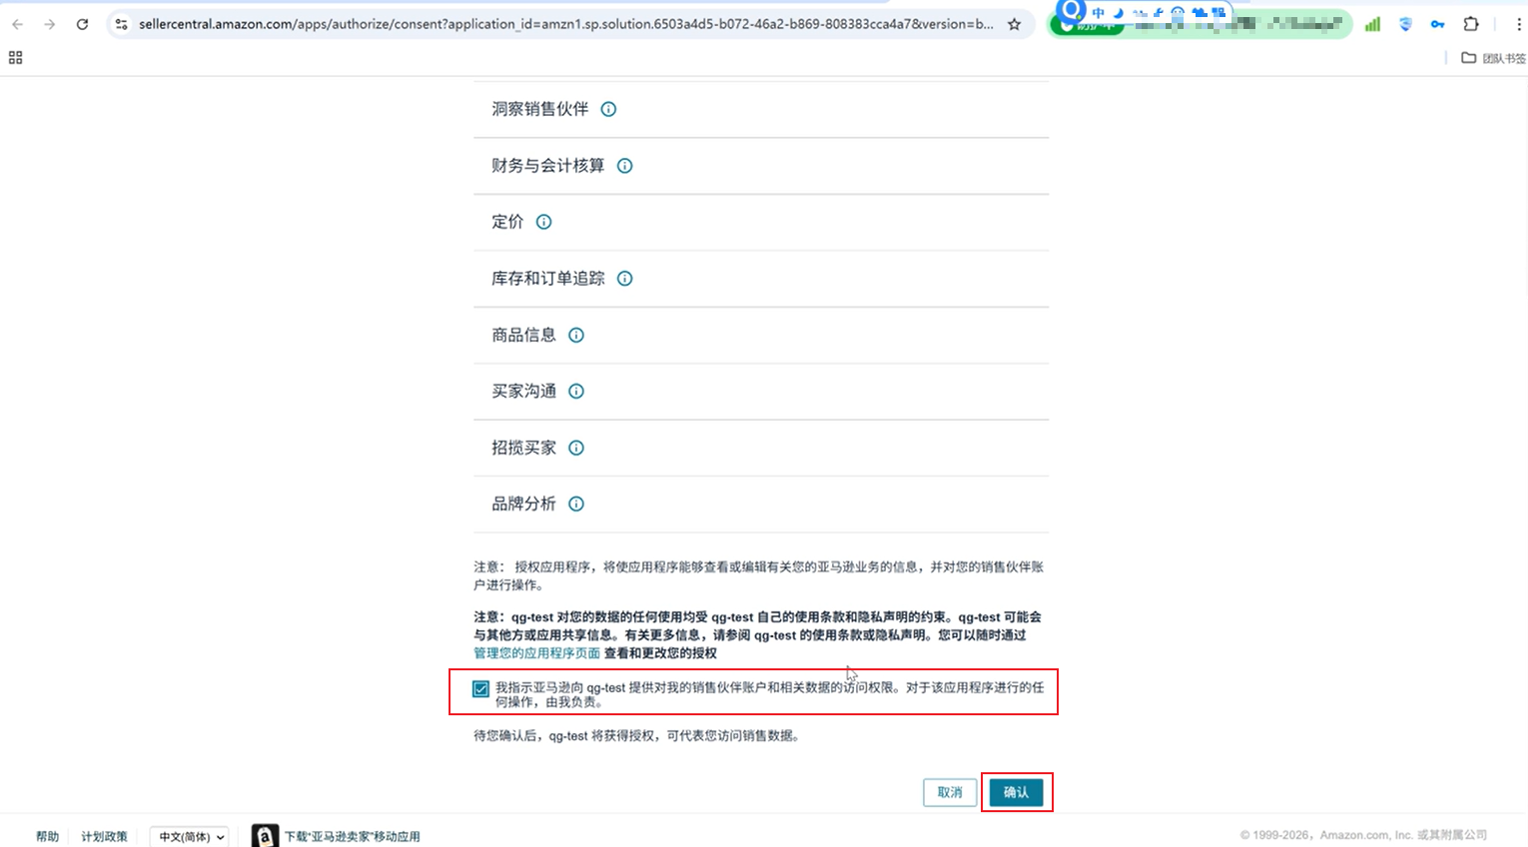Screen dimensions: 1528x847
Task: Open the 中文(简体) language dropdown
Action: [x=190, y=836]
